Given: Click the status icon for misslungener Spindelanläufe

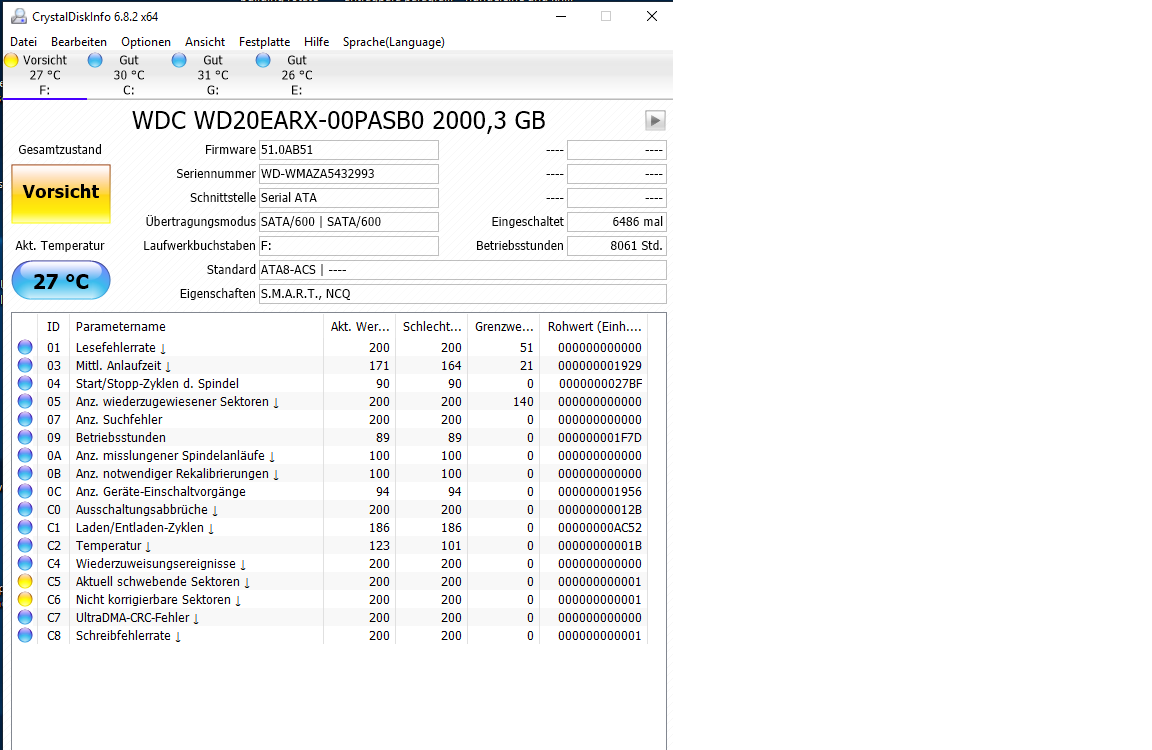Looking at the screenshot, I should (25, 455).
